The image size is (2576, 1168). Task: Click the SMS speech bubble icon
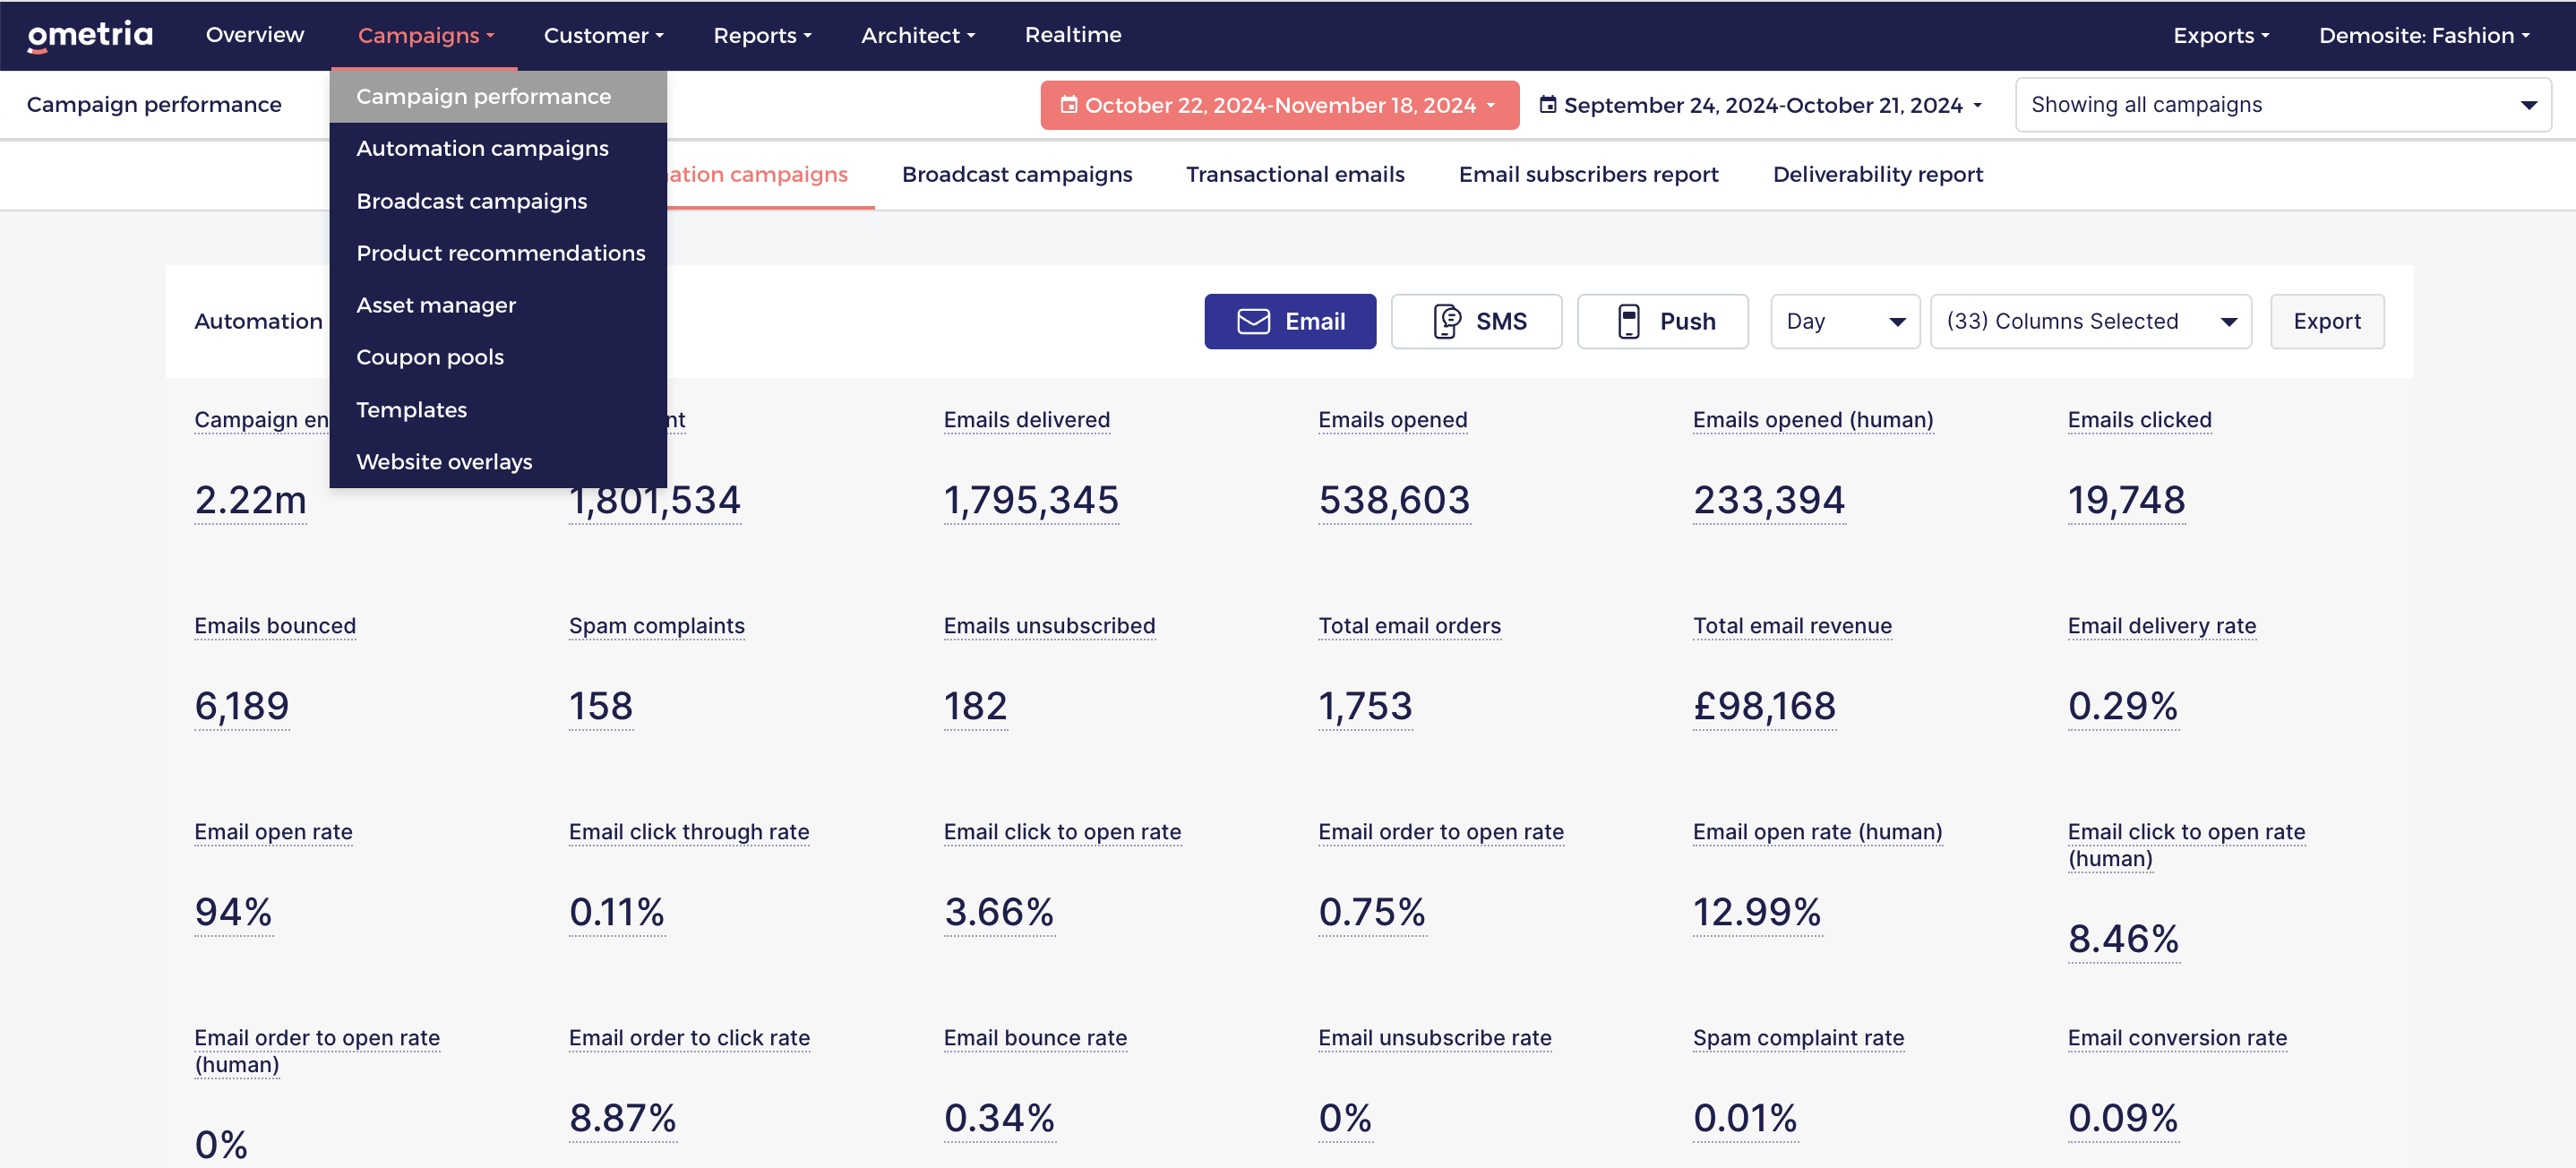click(1447, 321)
